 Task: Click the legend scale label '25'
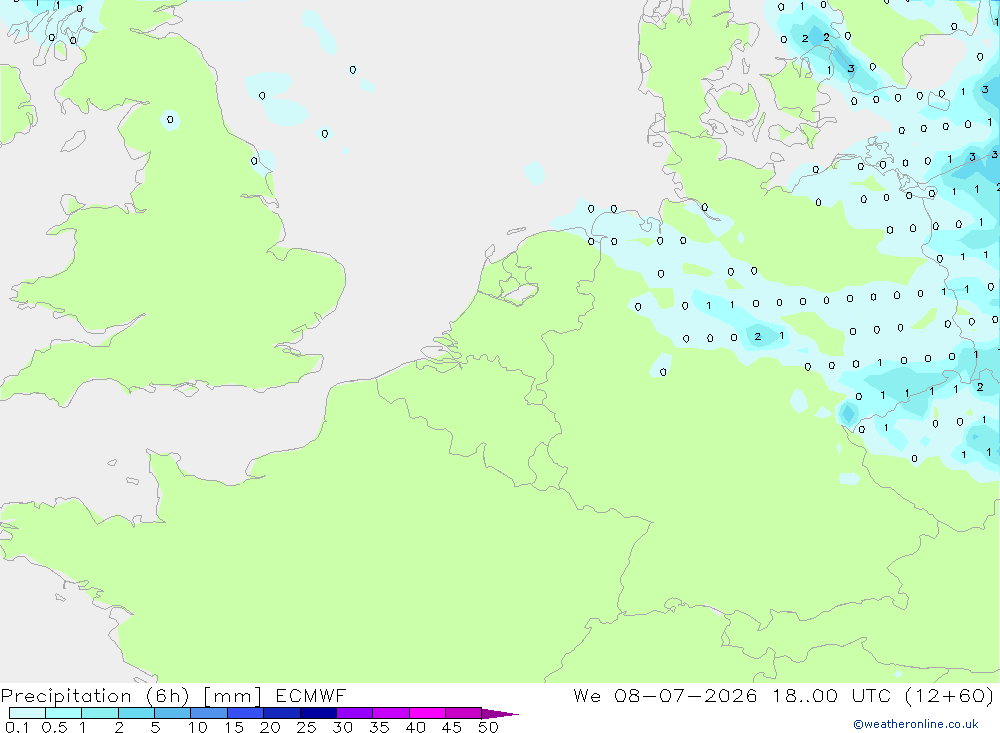[306, 727]
